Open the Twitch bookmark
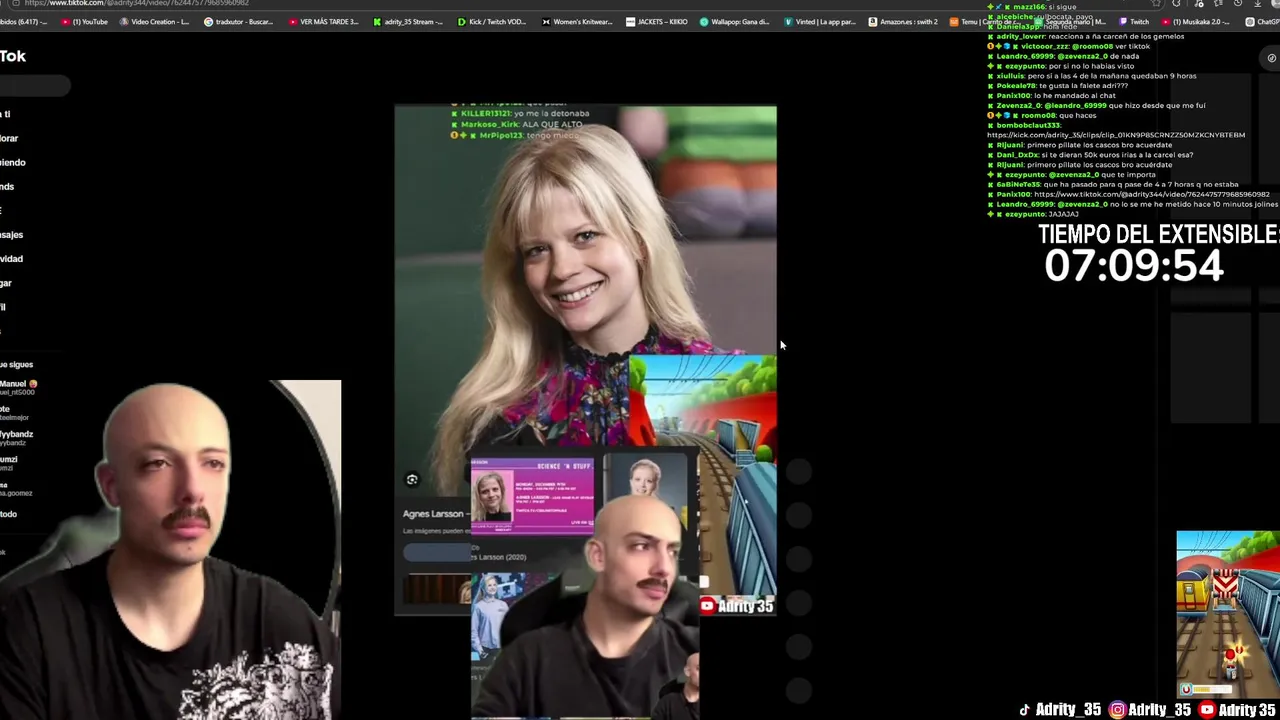Image resolution: width=1280 pixels, height=720 pixels. point(1134,22)
